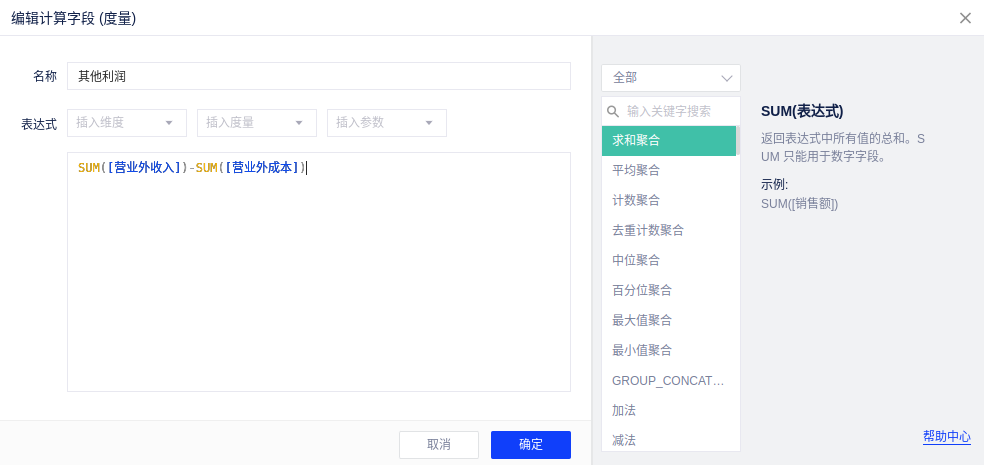
Task: Close the edit calculated field dialog
Action: point(965,18)
